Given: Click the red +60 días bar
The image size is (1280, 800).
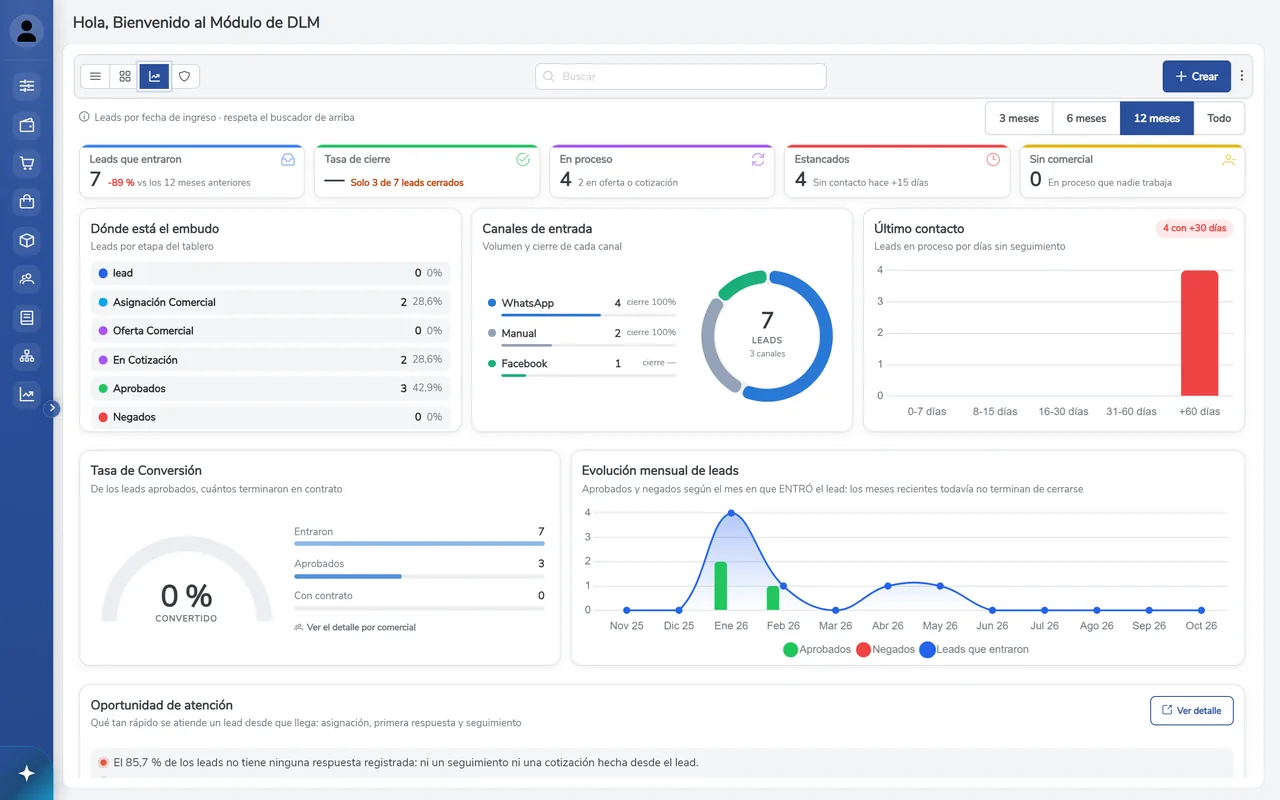Looking at the screenshot, I should click(x=1199, y=333).
